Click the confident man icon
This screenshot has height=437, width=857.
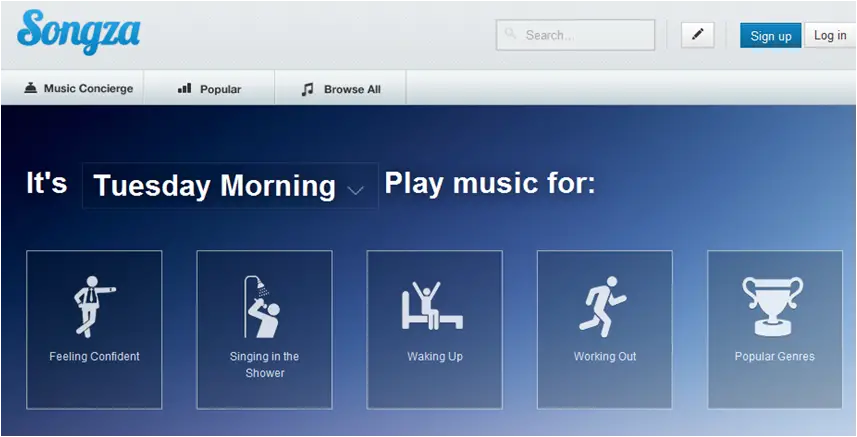(94, 306)
